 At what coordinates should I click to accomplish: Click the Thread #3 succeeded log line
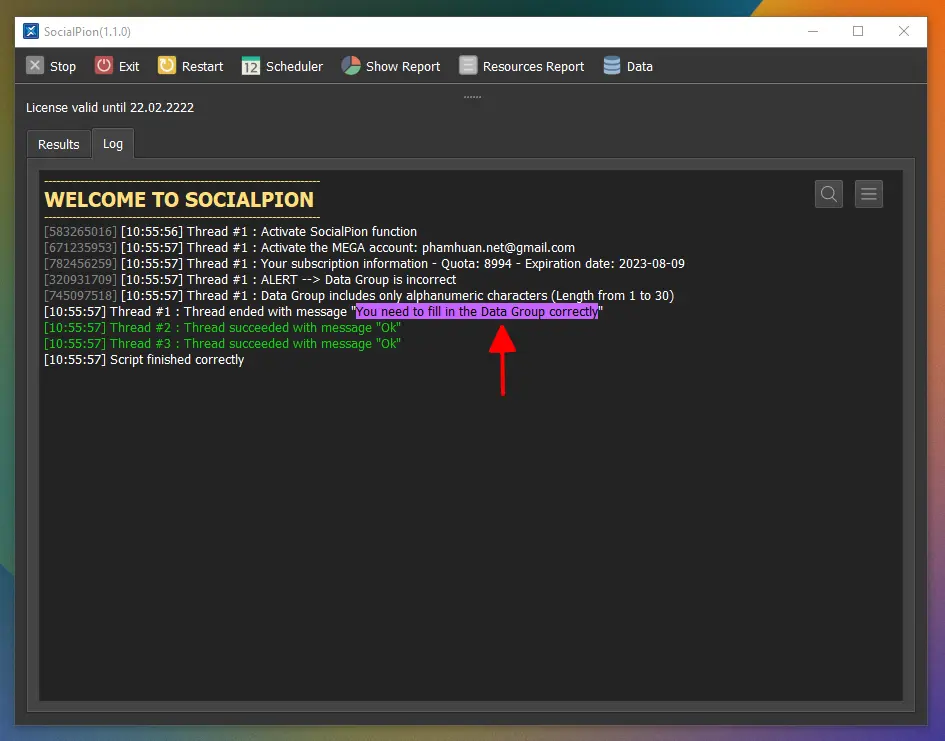(222, 343)
